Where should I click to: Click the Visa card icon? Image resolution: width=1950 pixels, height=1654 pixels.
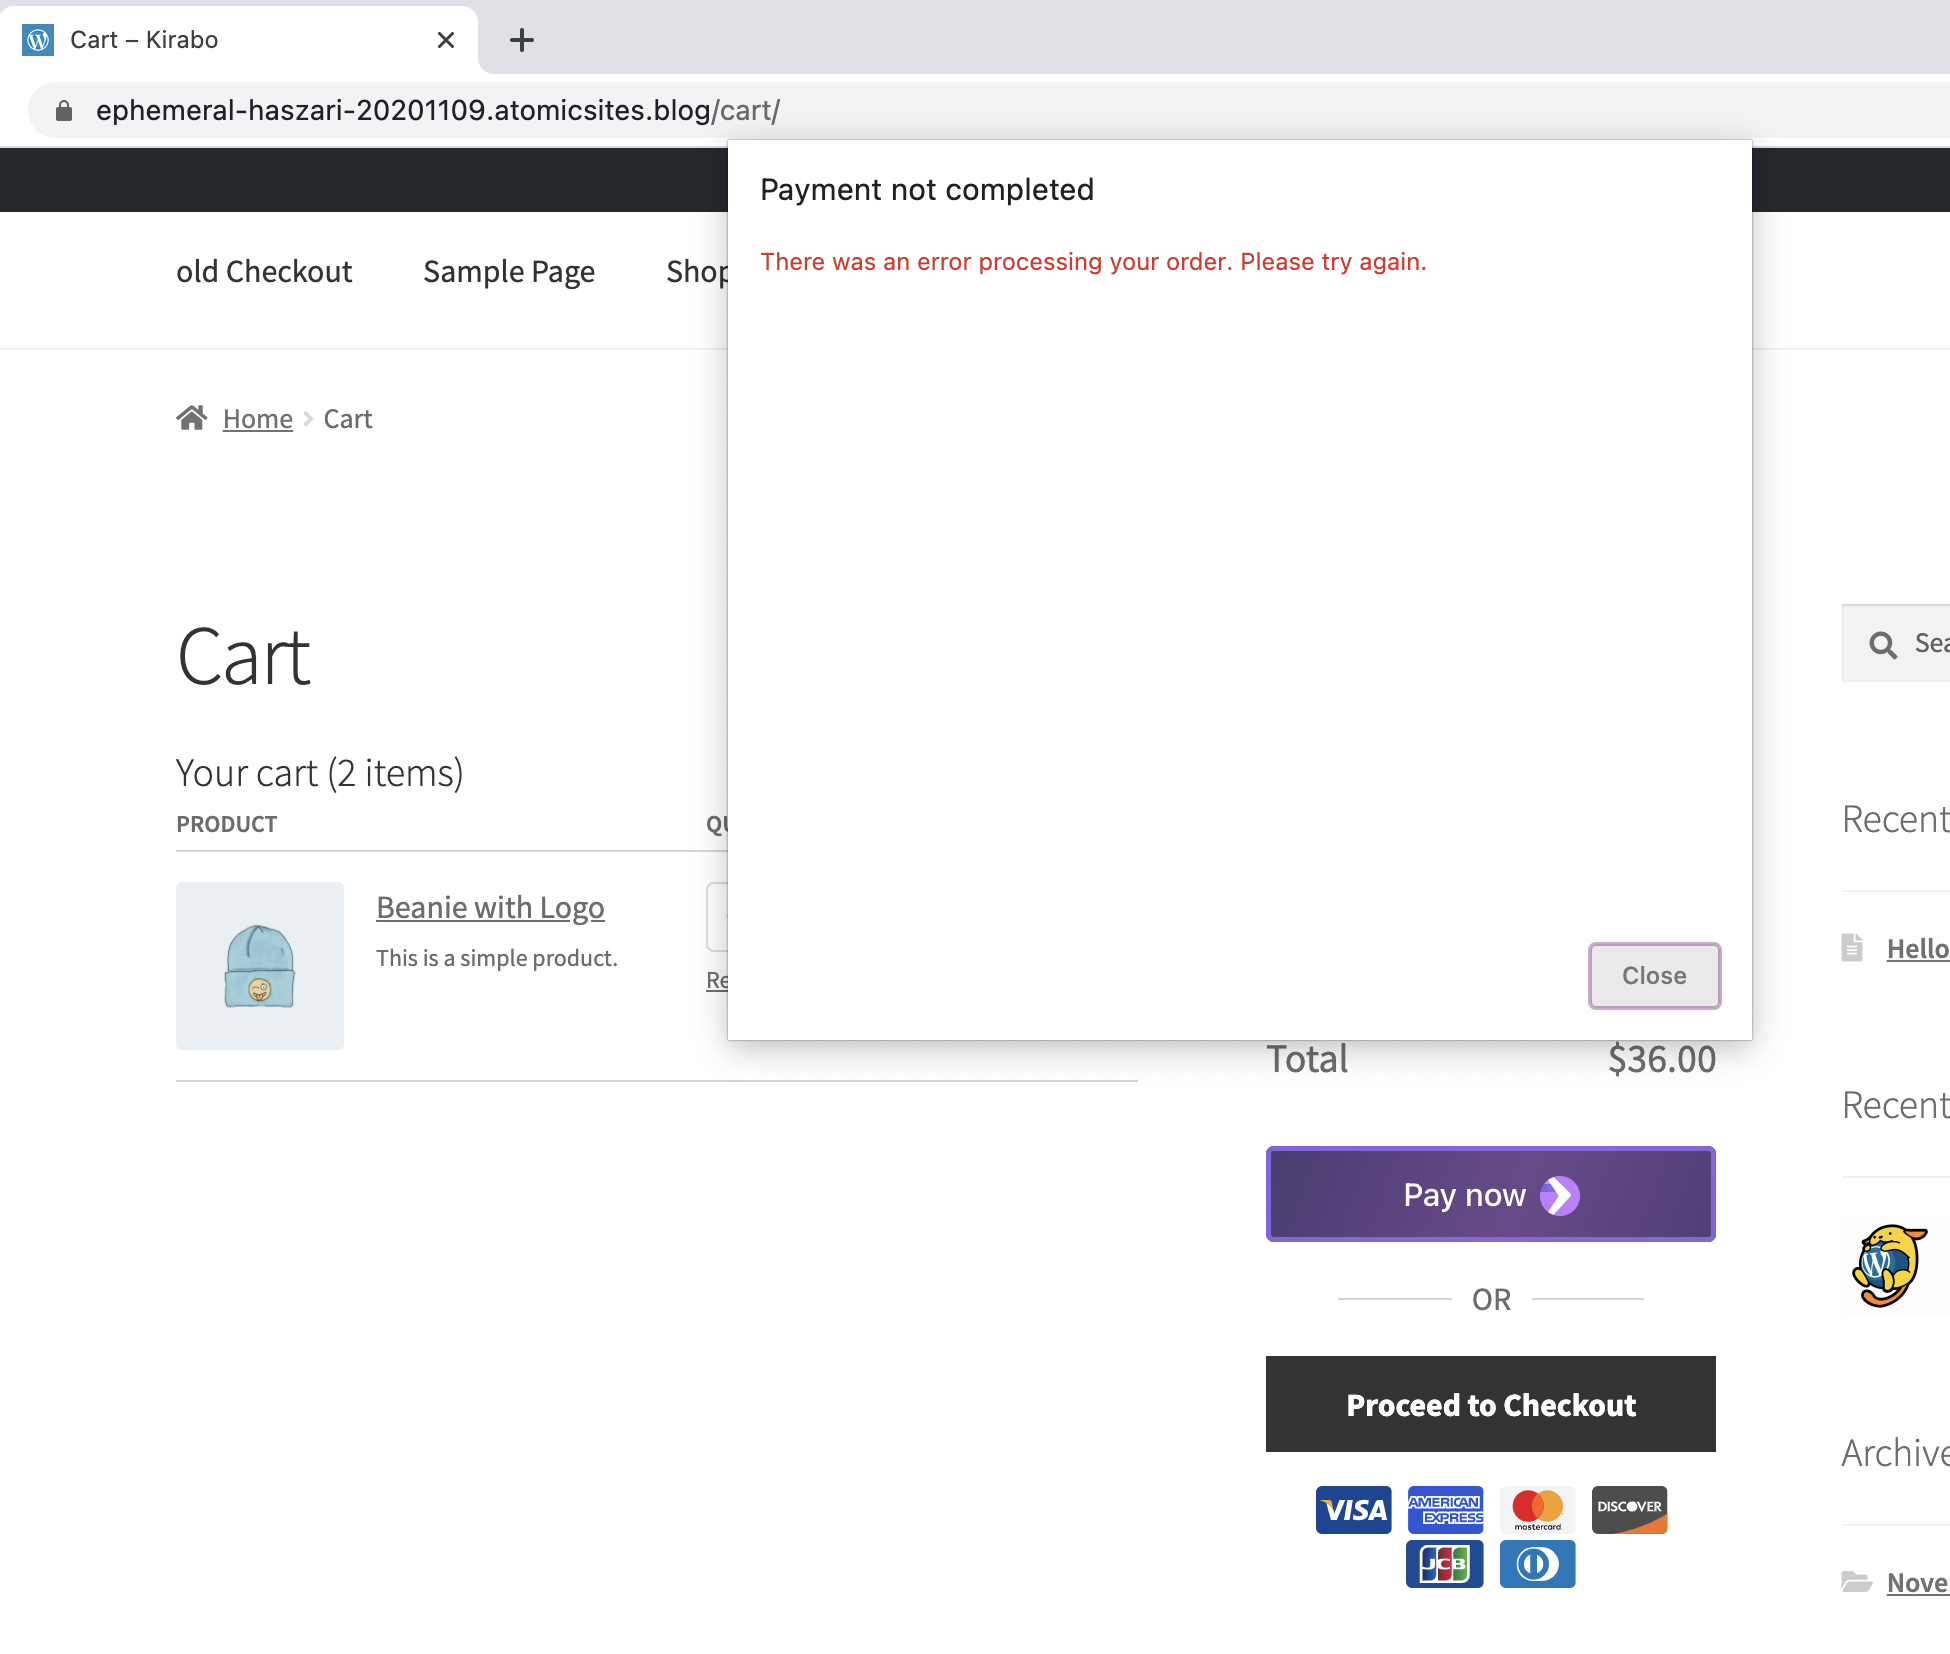point(1353,1509)
